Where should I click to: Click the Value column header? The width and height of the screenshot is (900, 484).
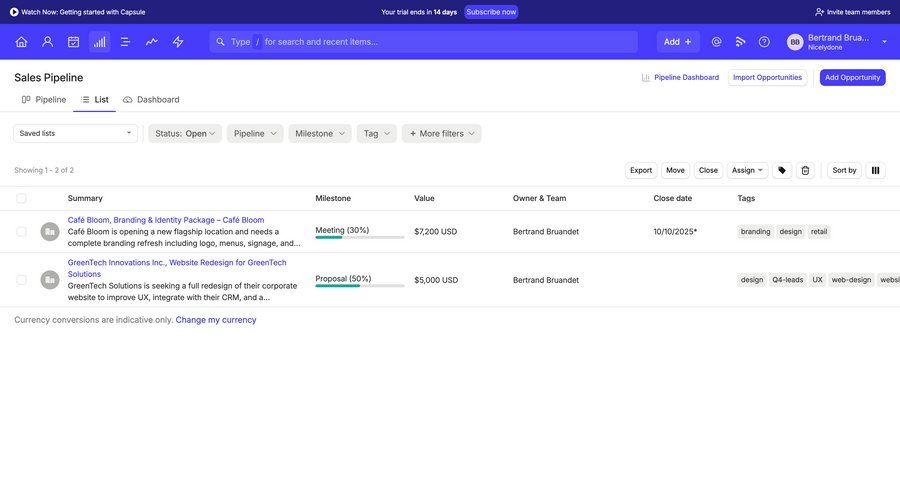(424, 198)
